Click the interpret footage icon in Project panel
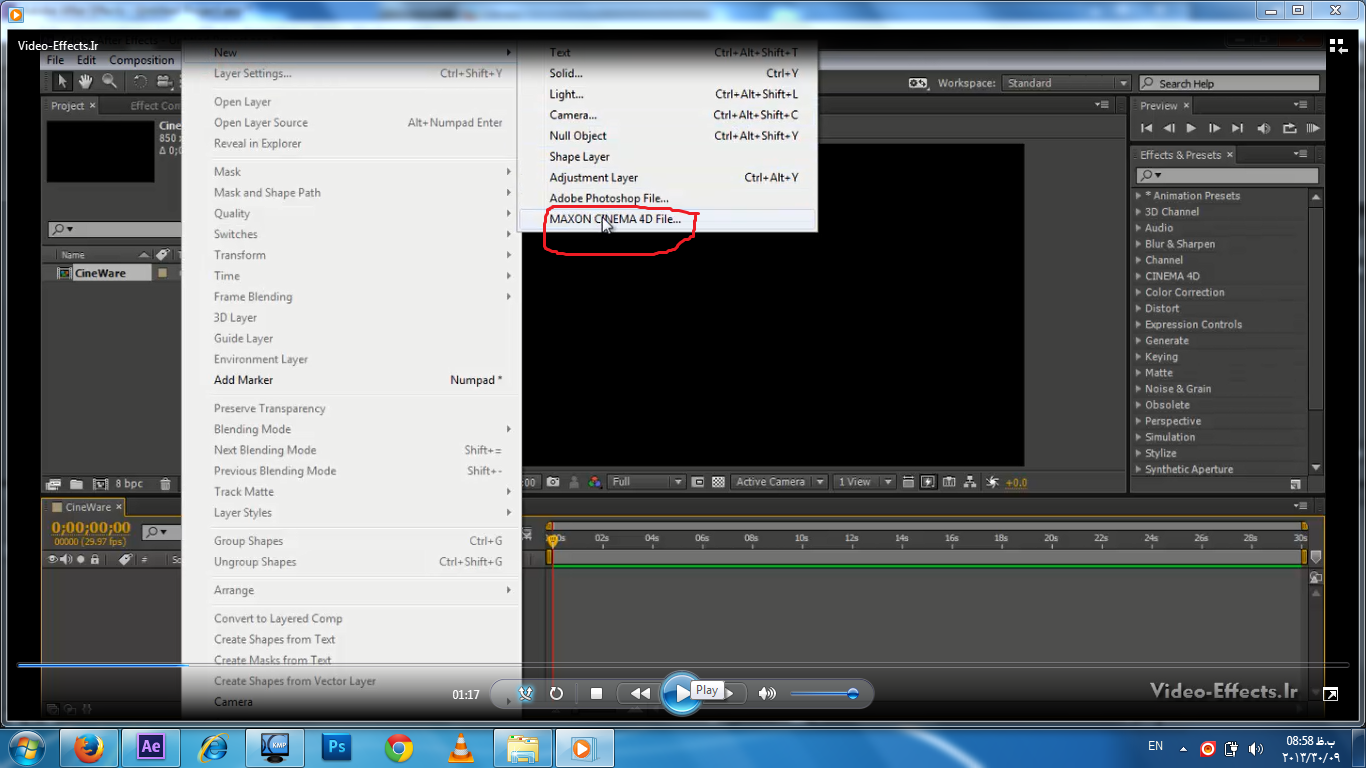This screenshot has height=768, width=1366. click(54, 484)
